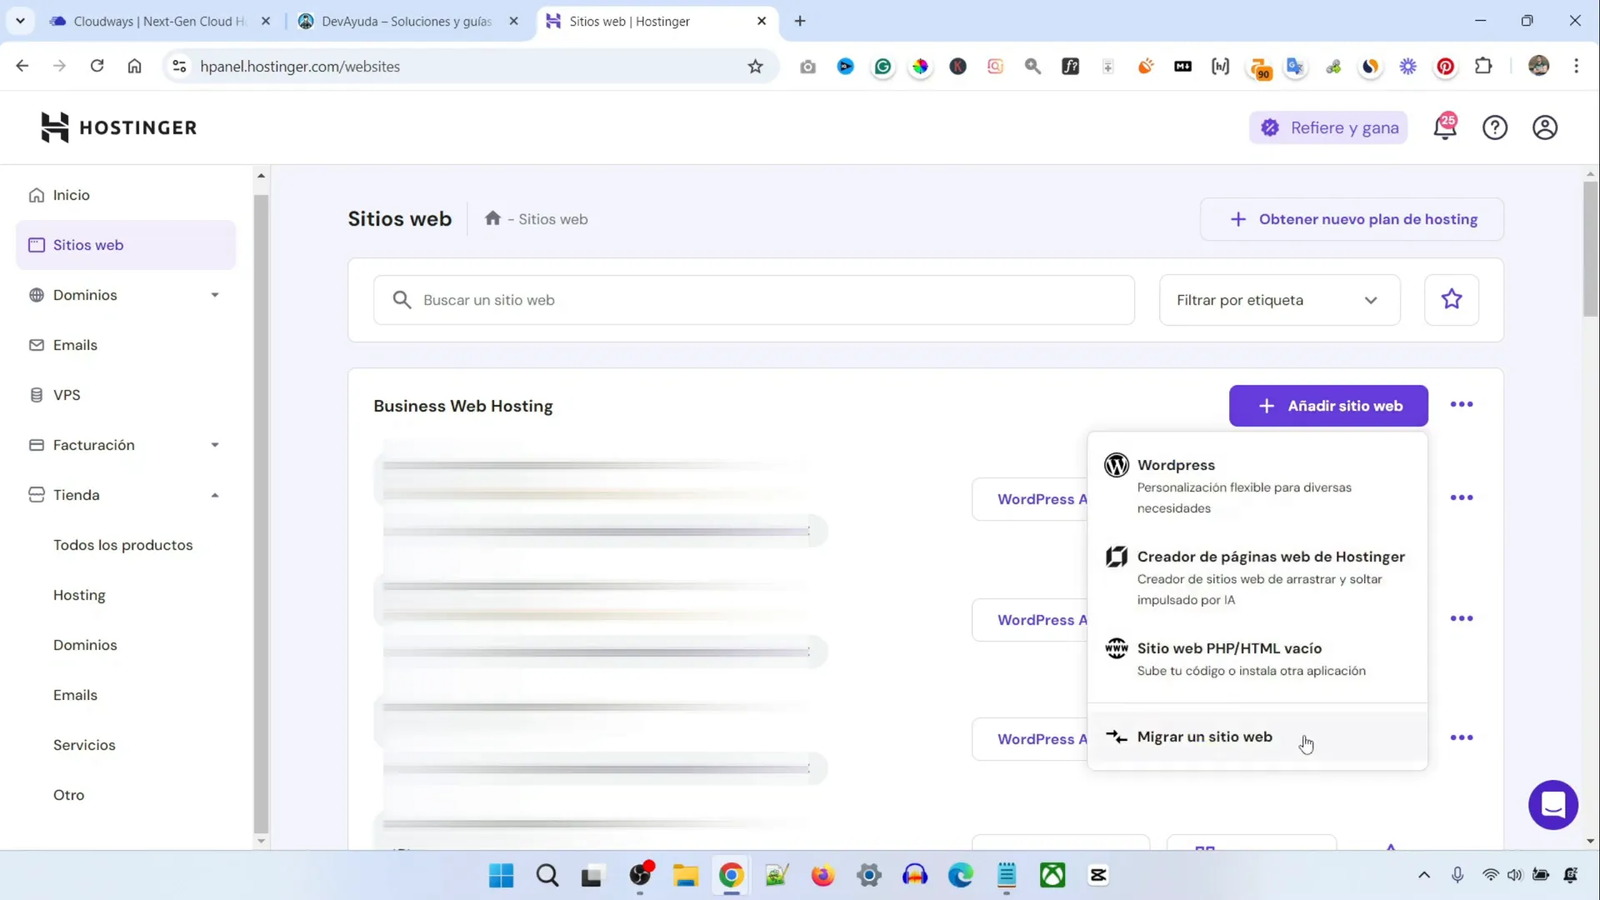
Task: Switch to the Cloudways browser tab
Action: click(150, 20)
